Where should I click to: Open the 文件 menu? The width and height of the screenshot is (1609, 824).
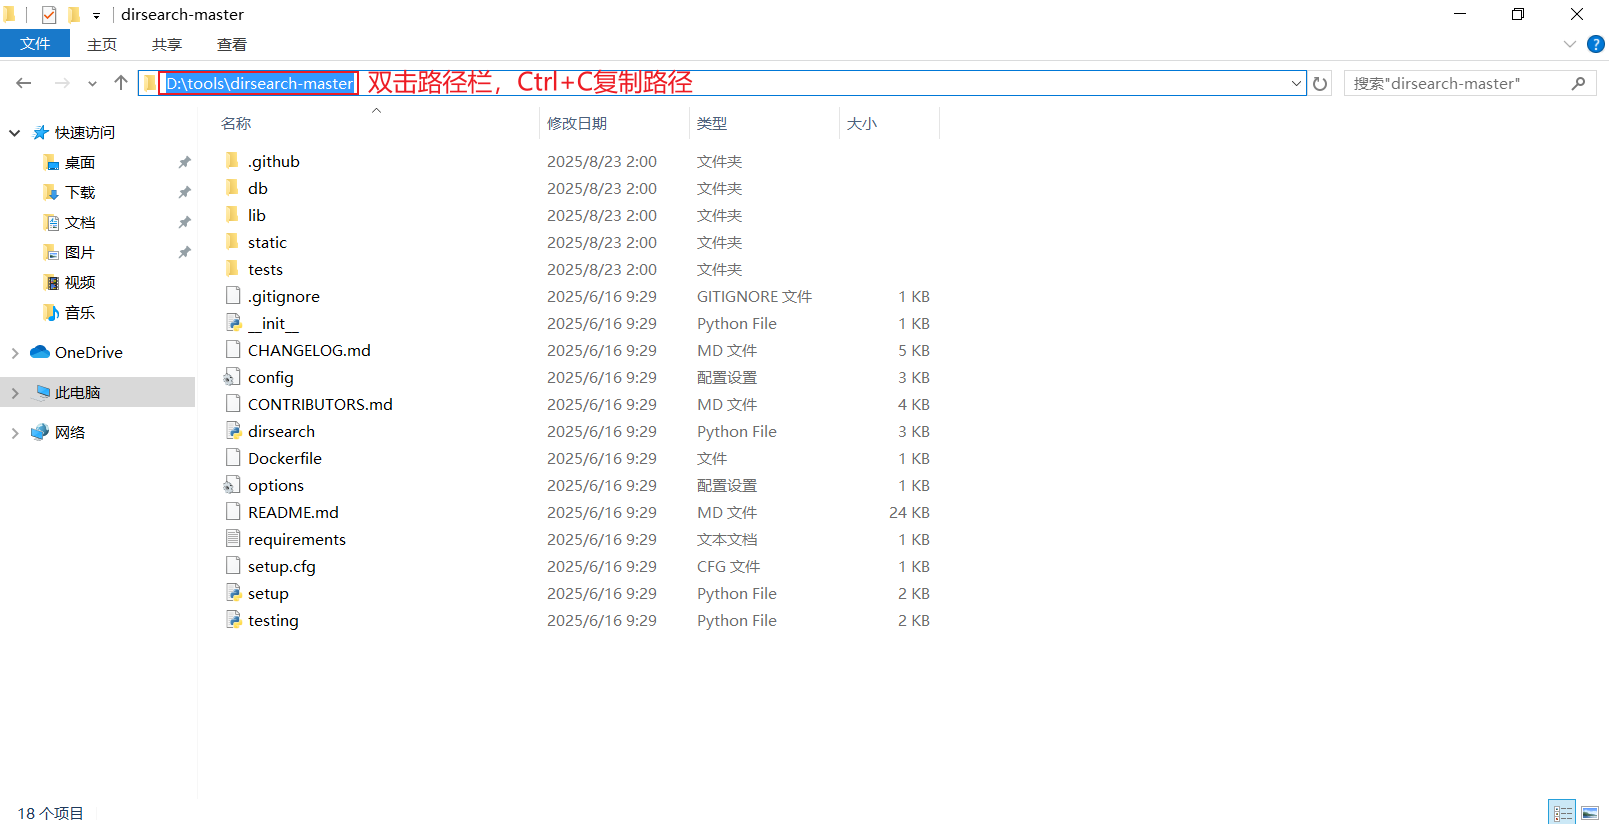(x=35, y=44)
